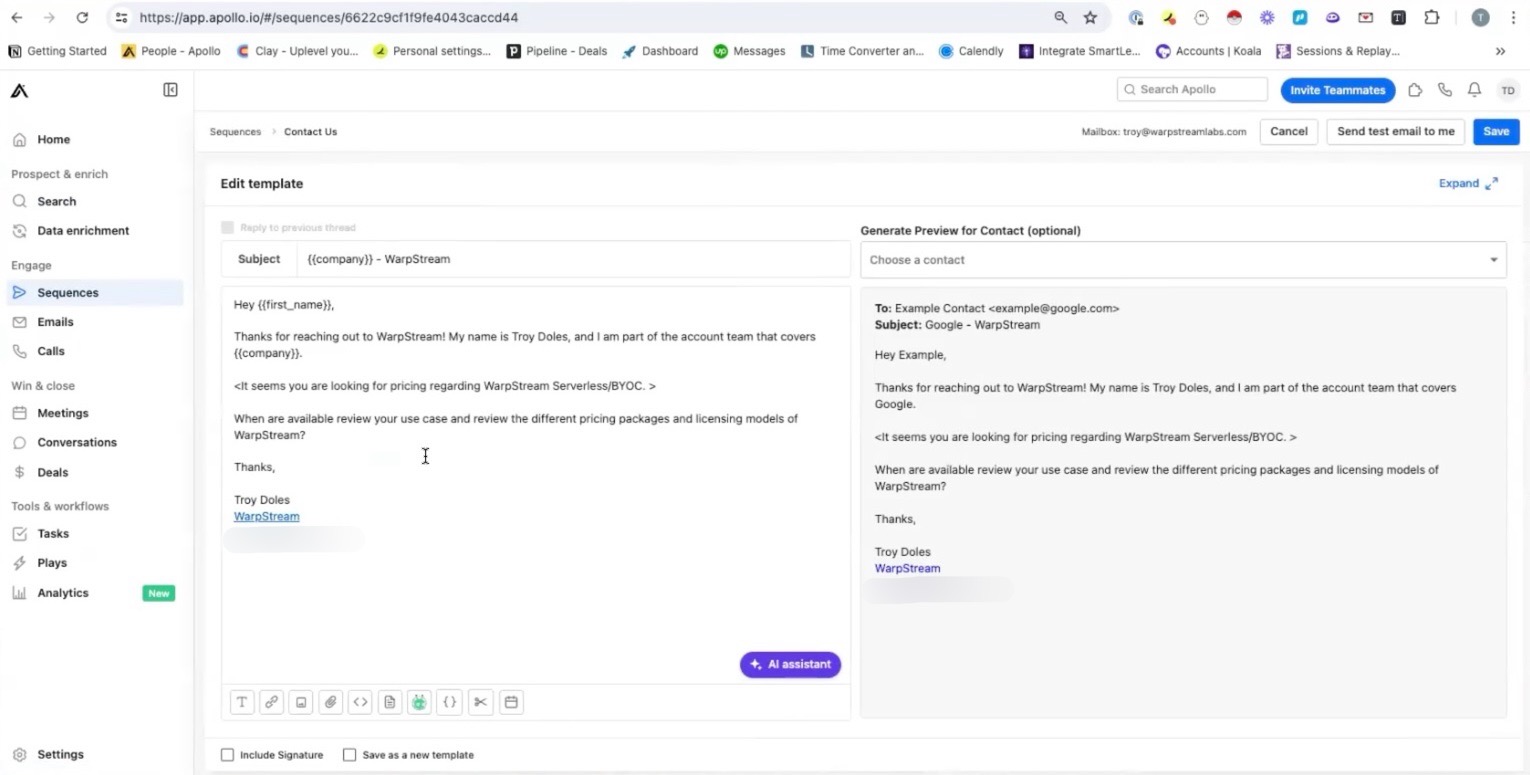Open the TD user avatar menu
This screenshot has width=1530, height=775.
[x=1508, y=90]
